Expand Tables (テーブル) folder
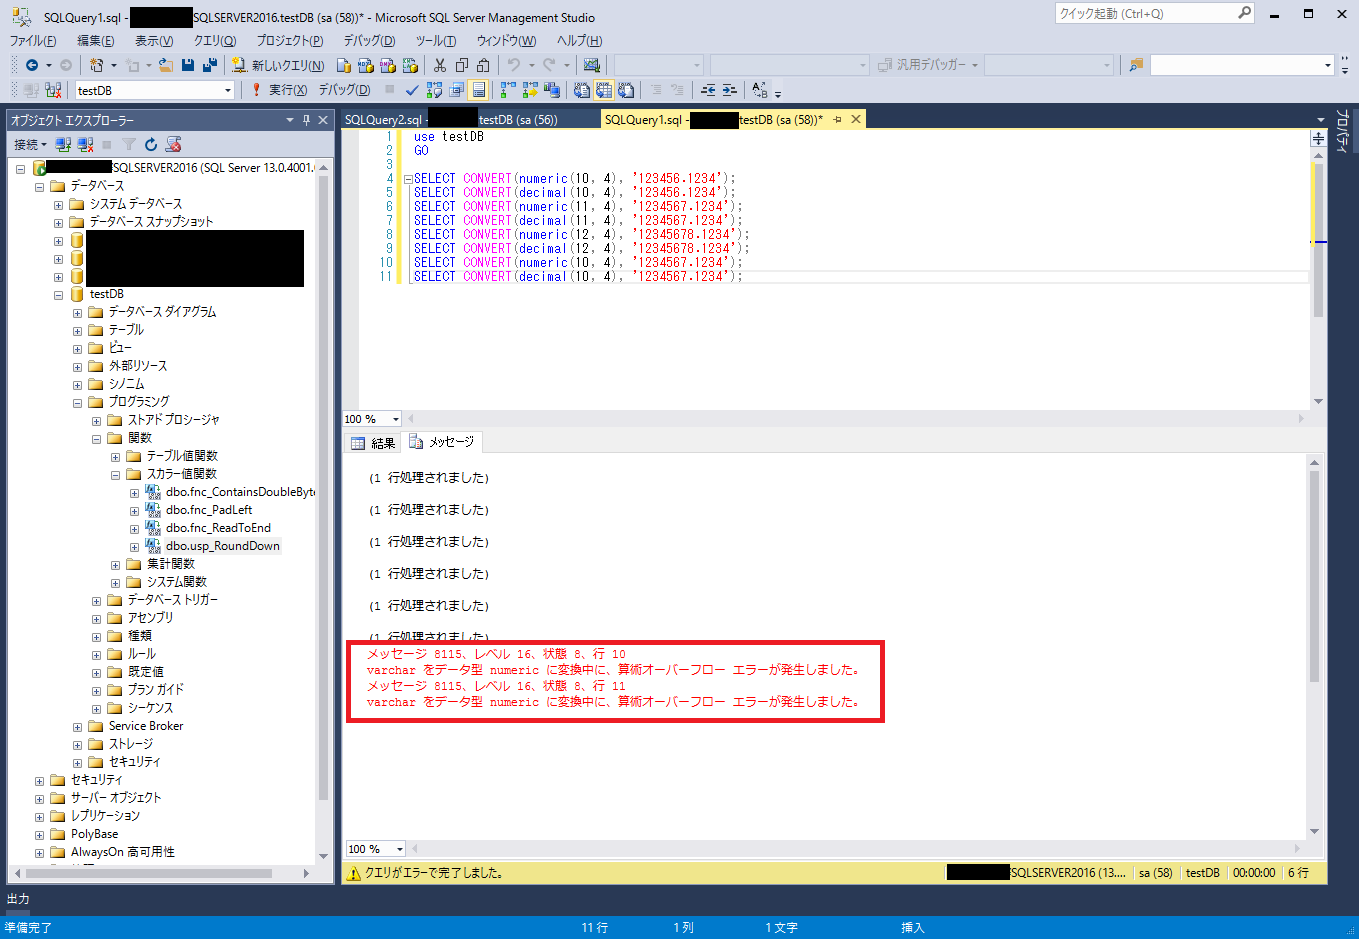This screenshot has height=939, width=1359. click(x=77, y=331)
